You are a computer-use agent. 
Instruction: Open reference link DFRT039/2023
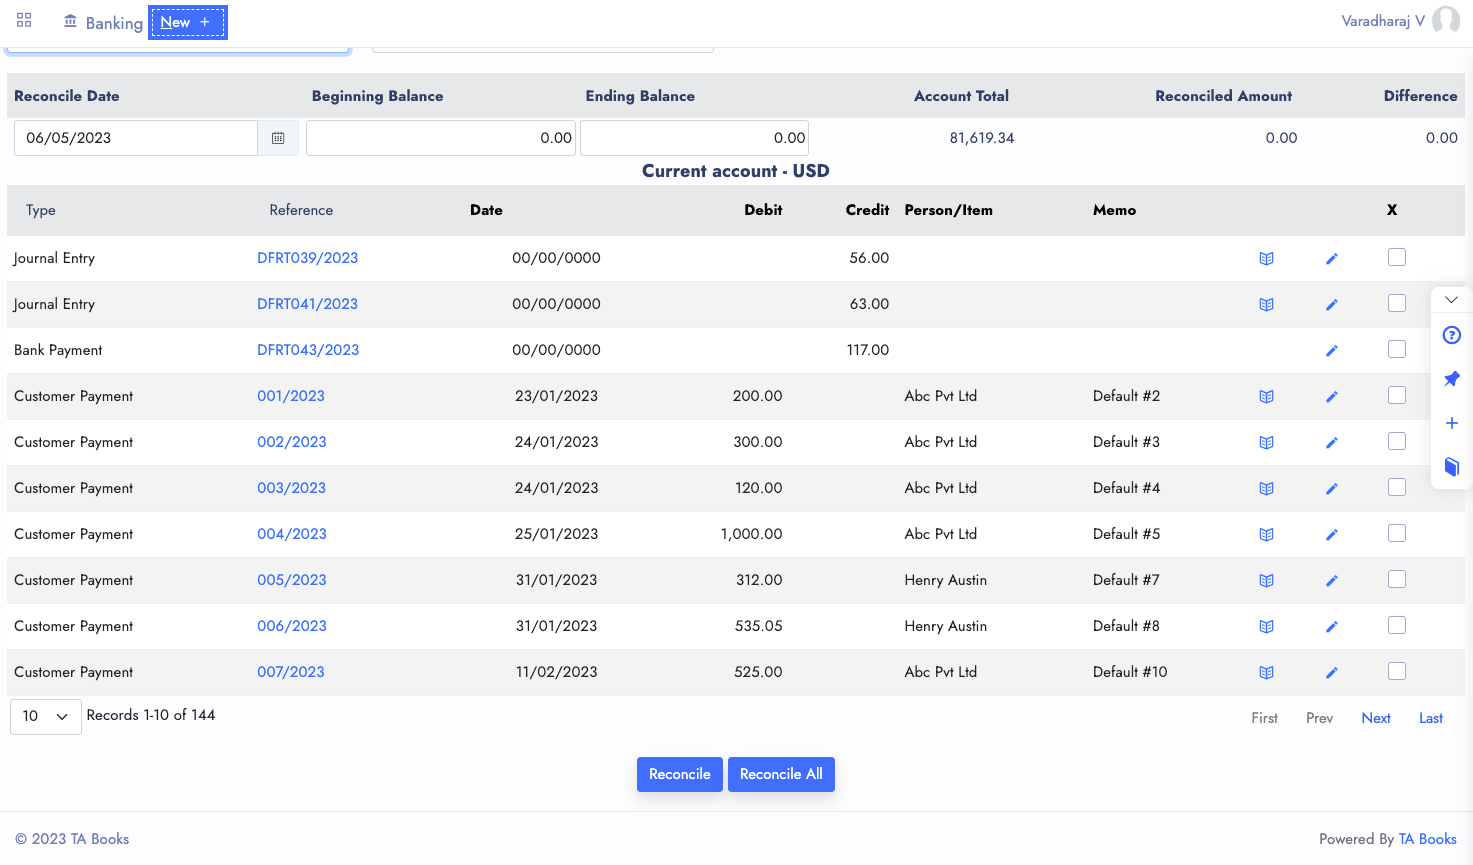tap(307, 258)
